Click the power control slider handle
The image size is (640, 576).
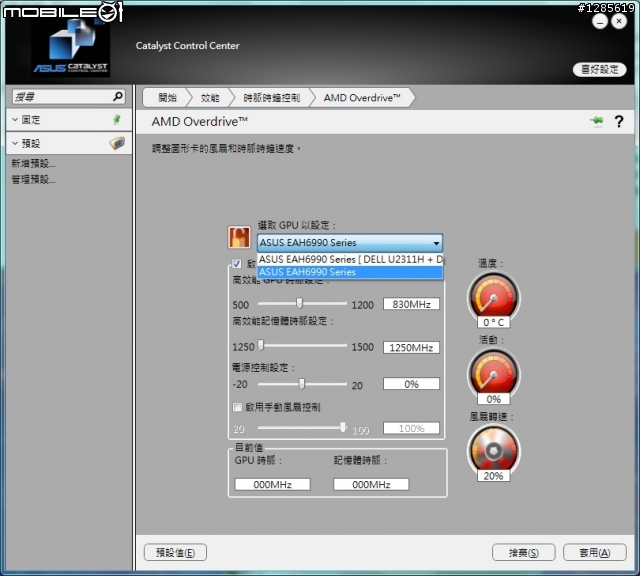302,384
